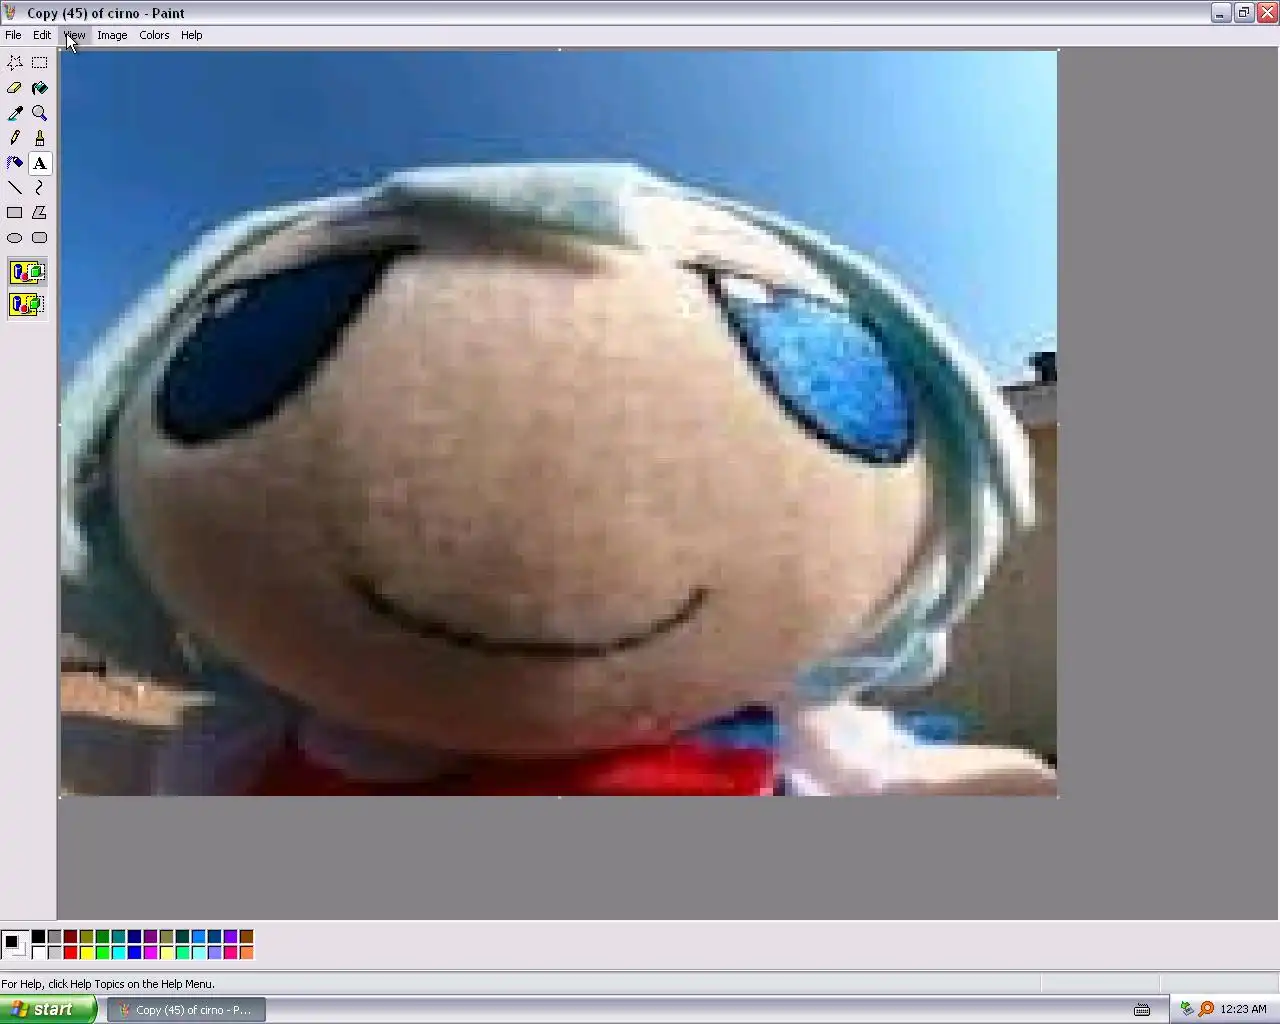Pick the Fill With Color bucket tool
Screen dimensions: 1280x1024
pos(40,88)
